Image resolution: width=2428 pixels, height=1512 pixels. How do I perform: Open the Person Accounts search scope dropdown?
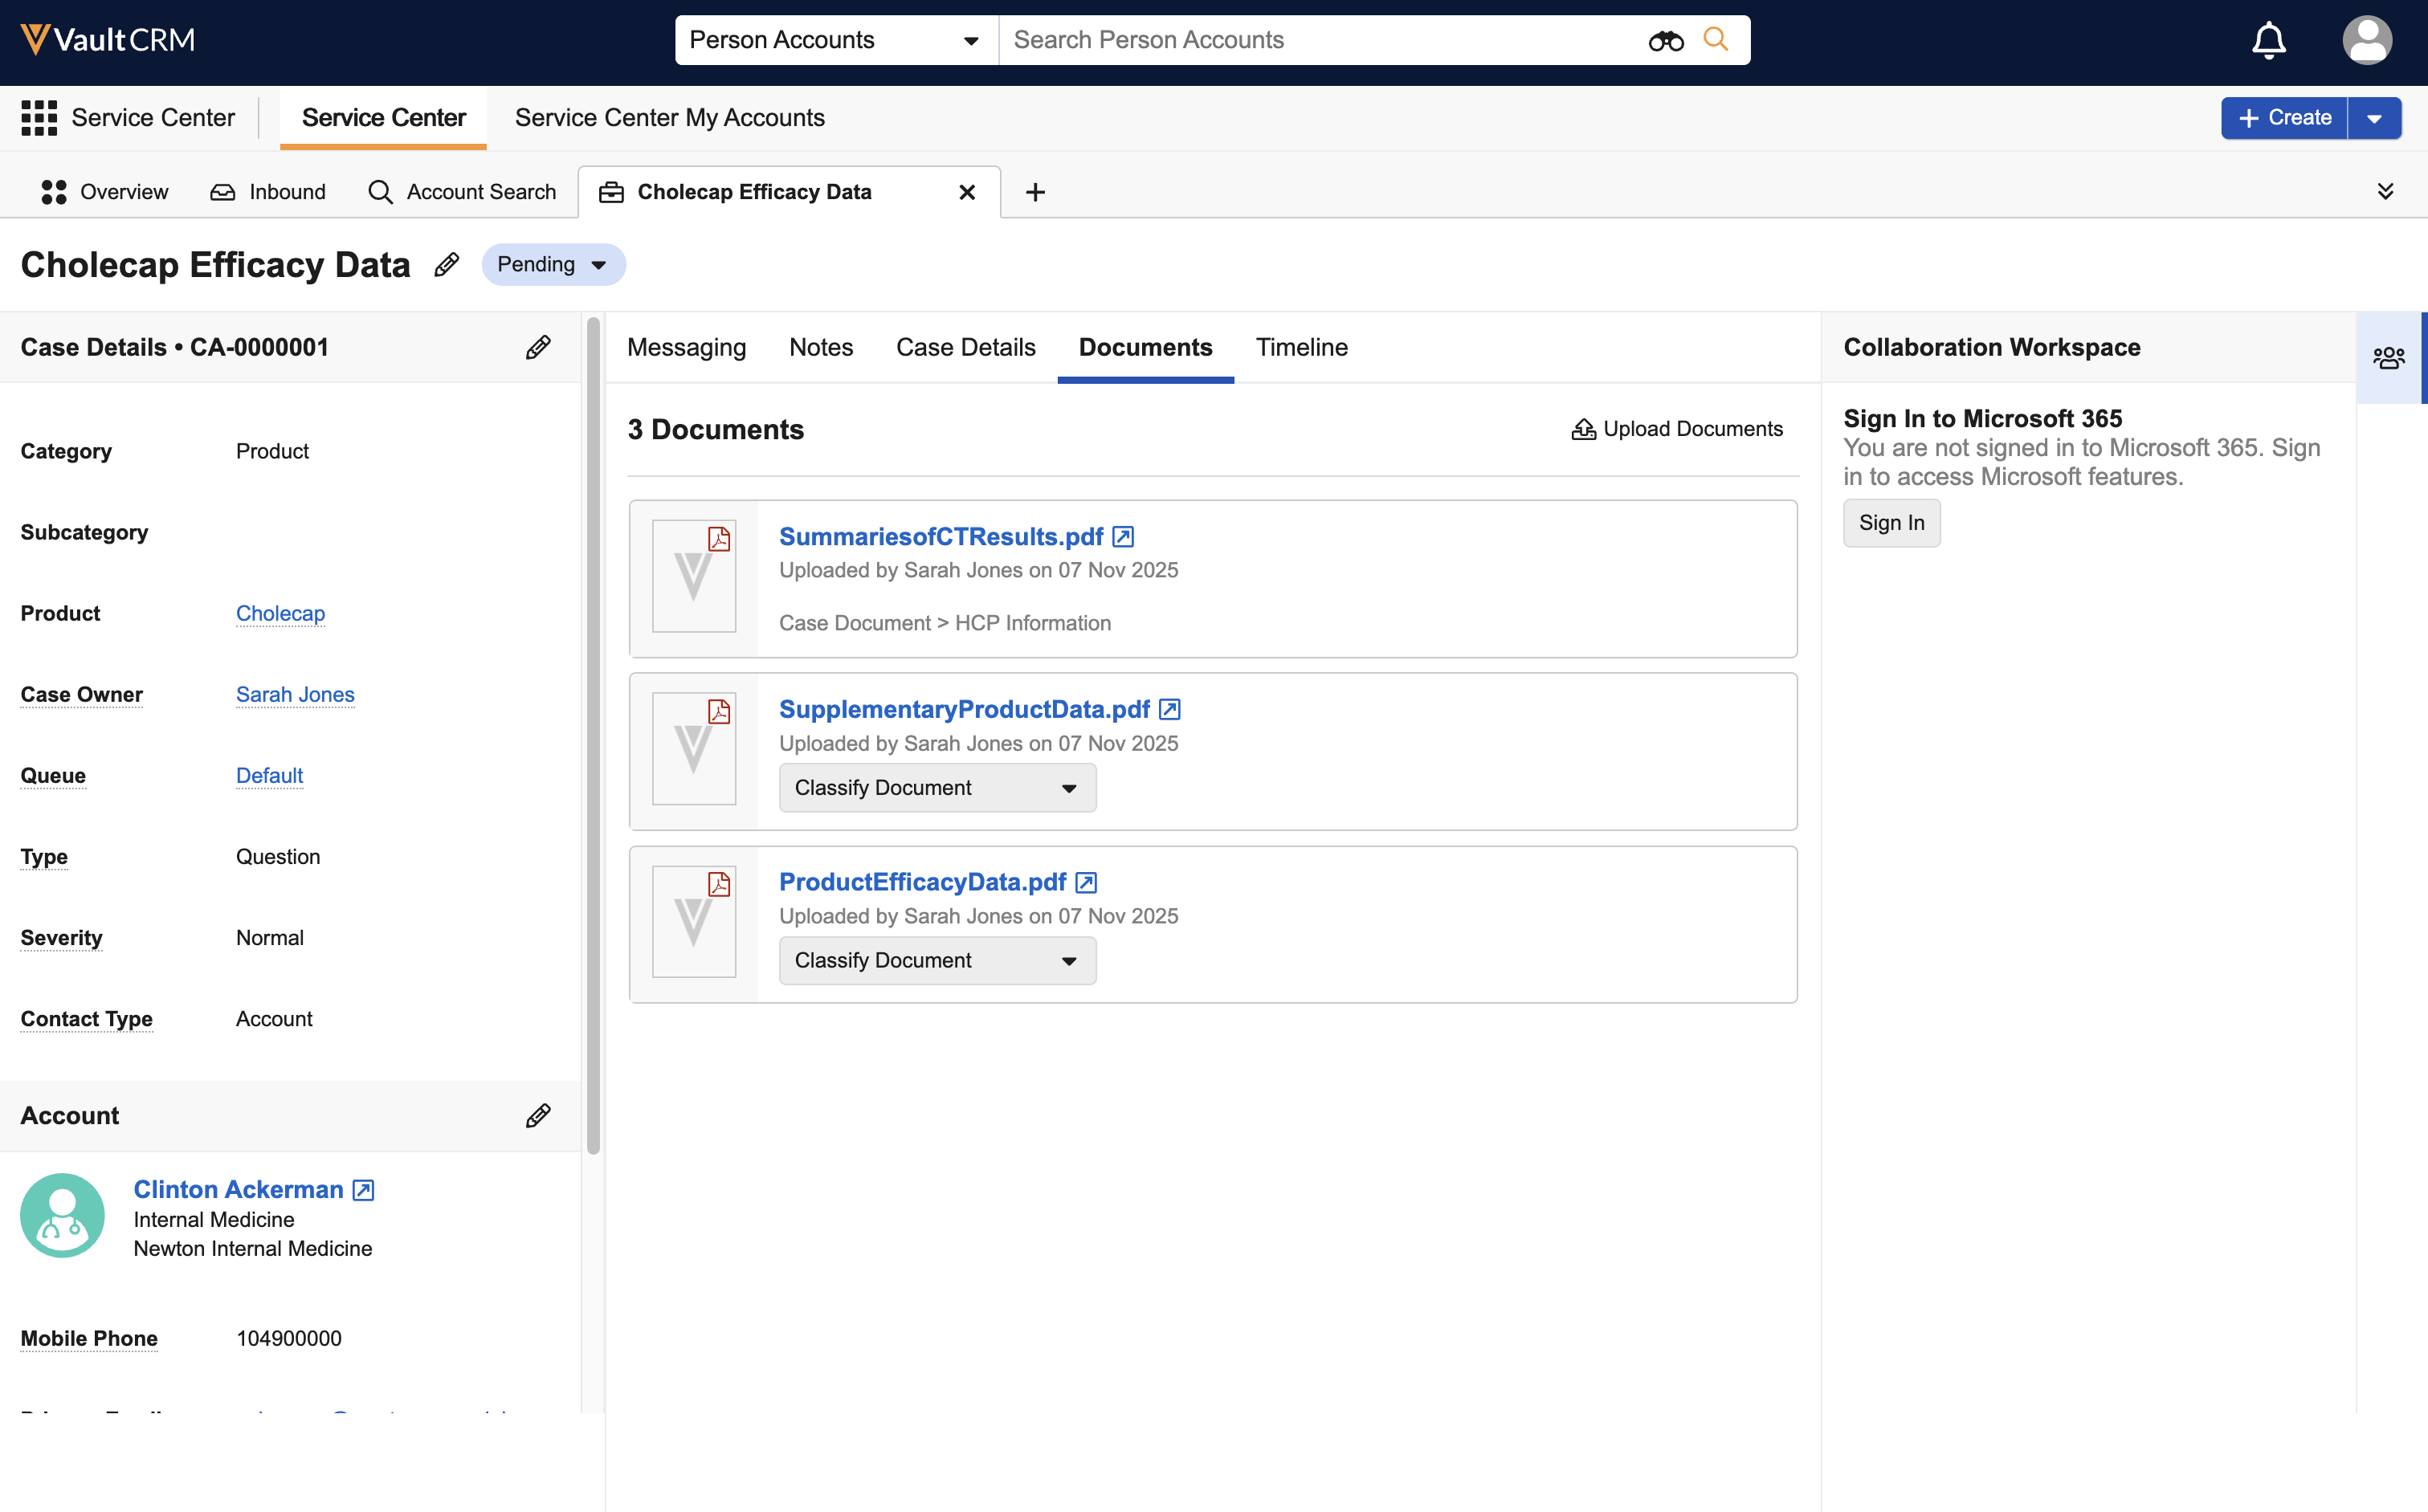[x=835, y=41]
